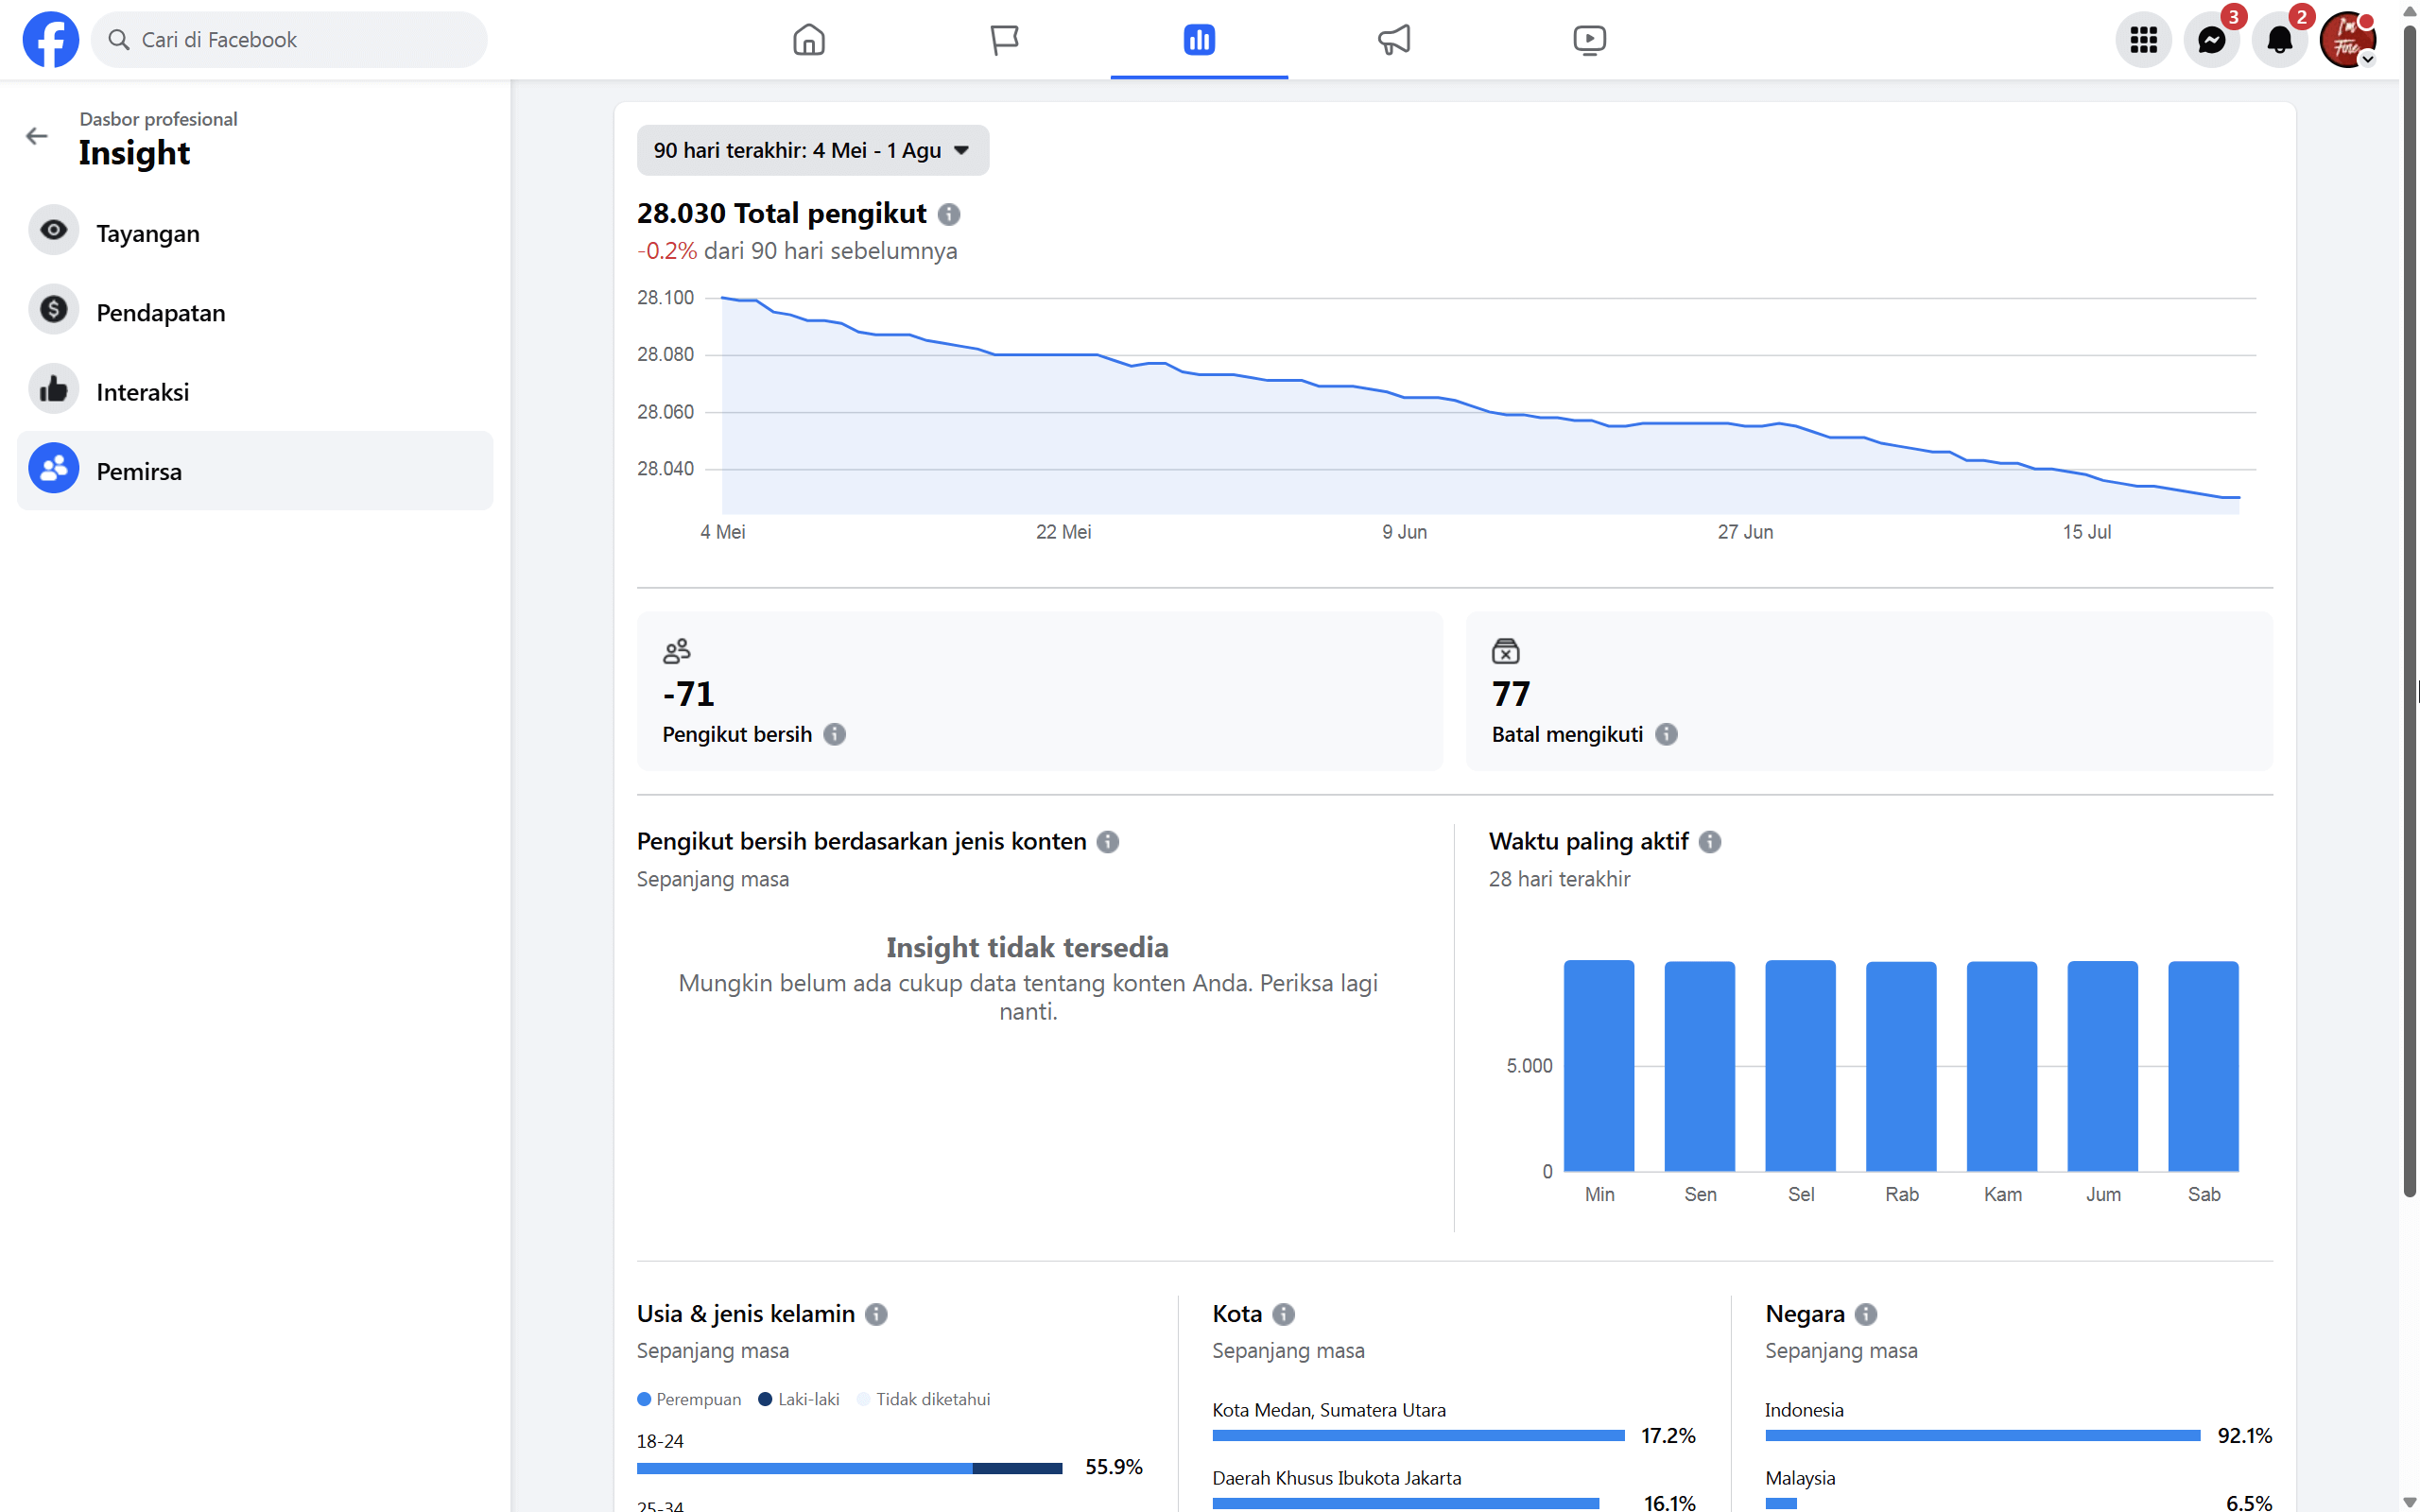Click the Facebook logo icon

click(x=50, y=40)
